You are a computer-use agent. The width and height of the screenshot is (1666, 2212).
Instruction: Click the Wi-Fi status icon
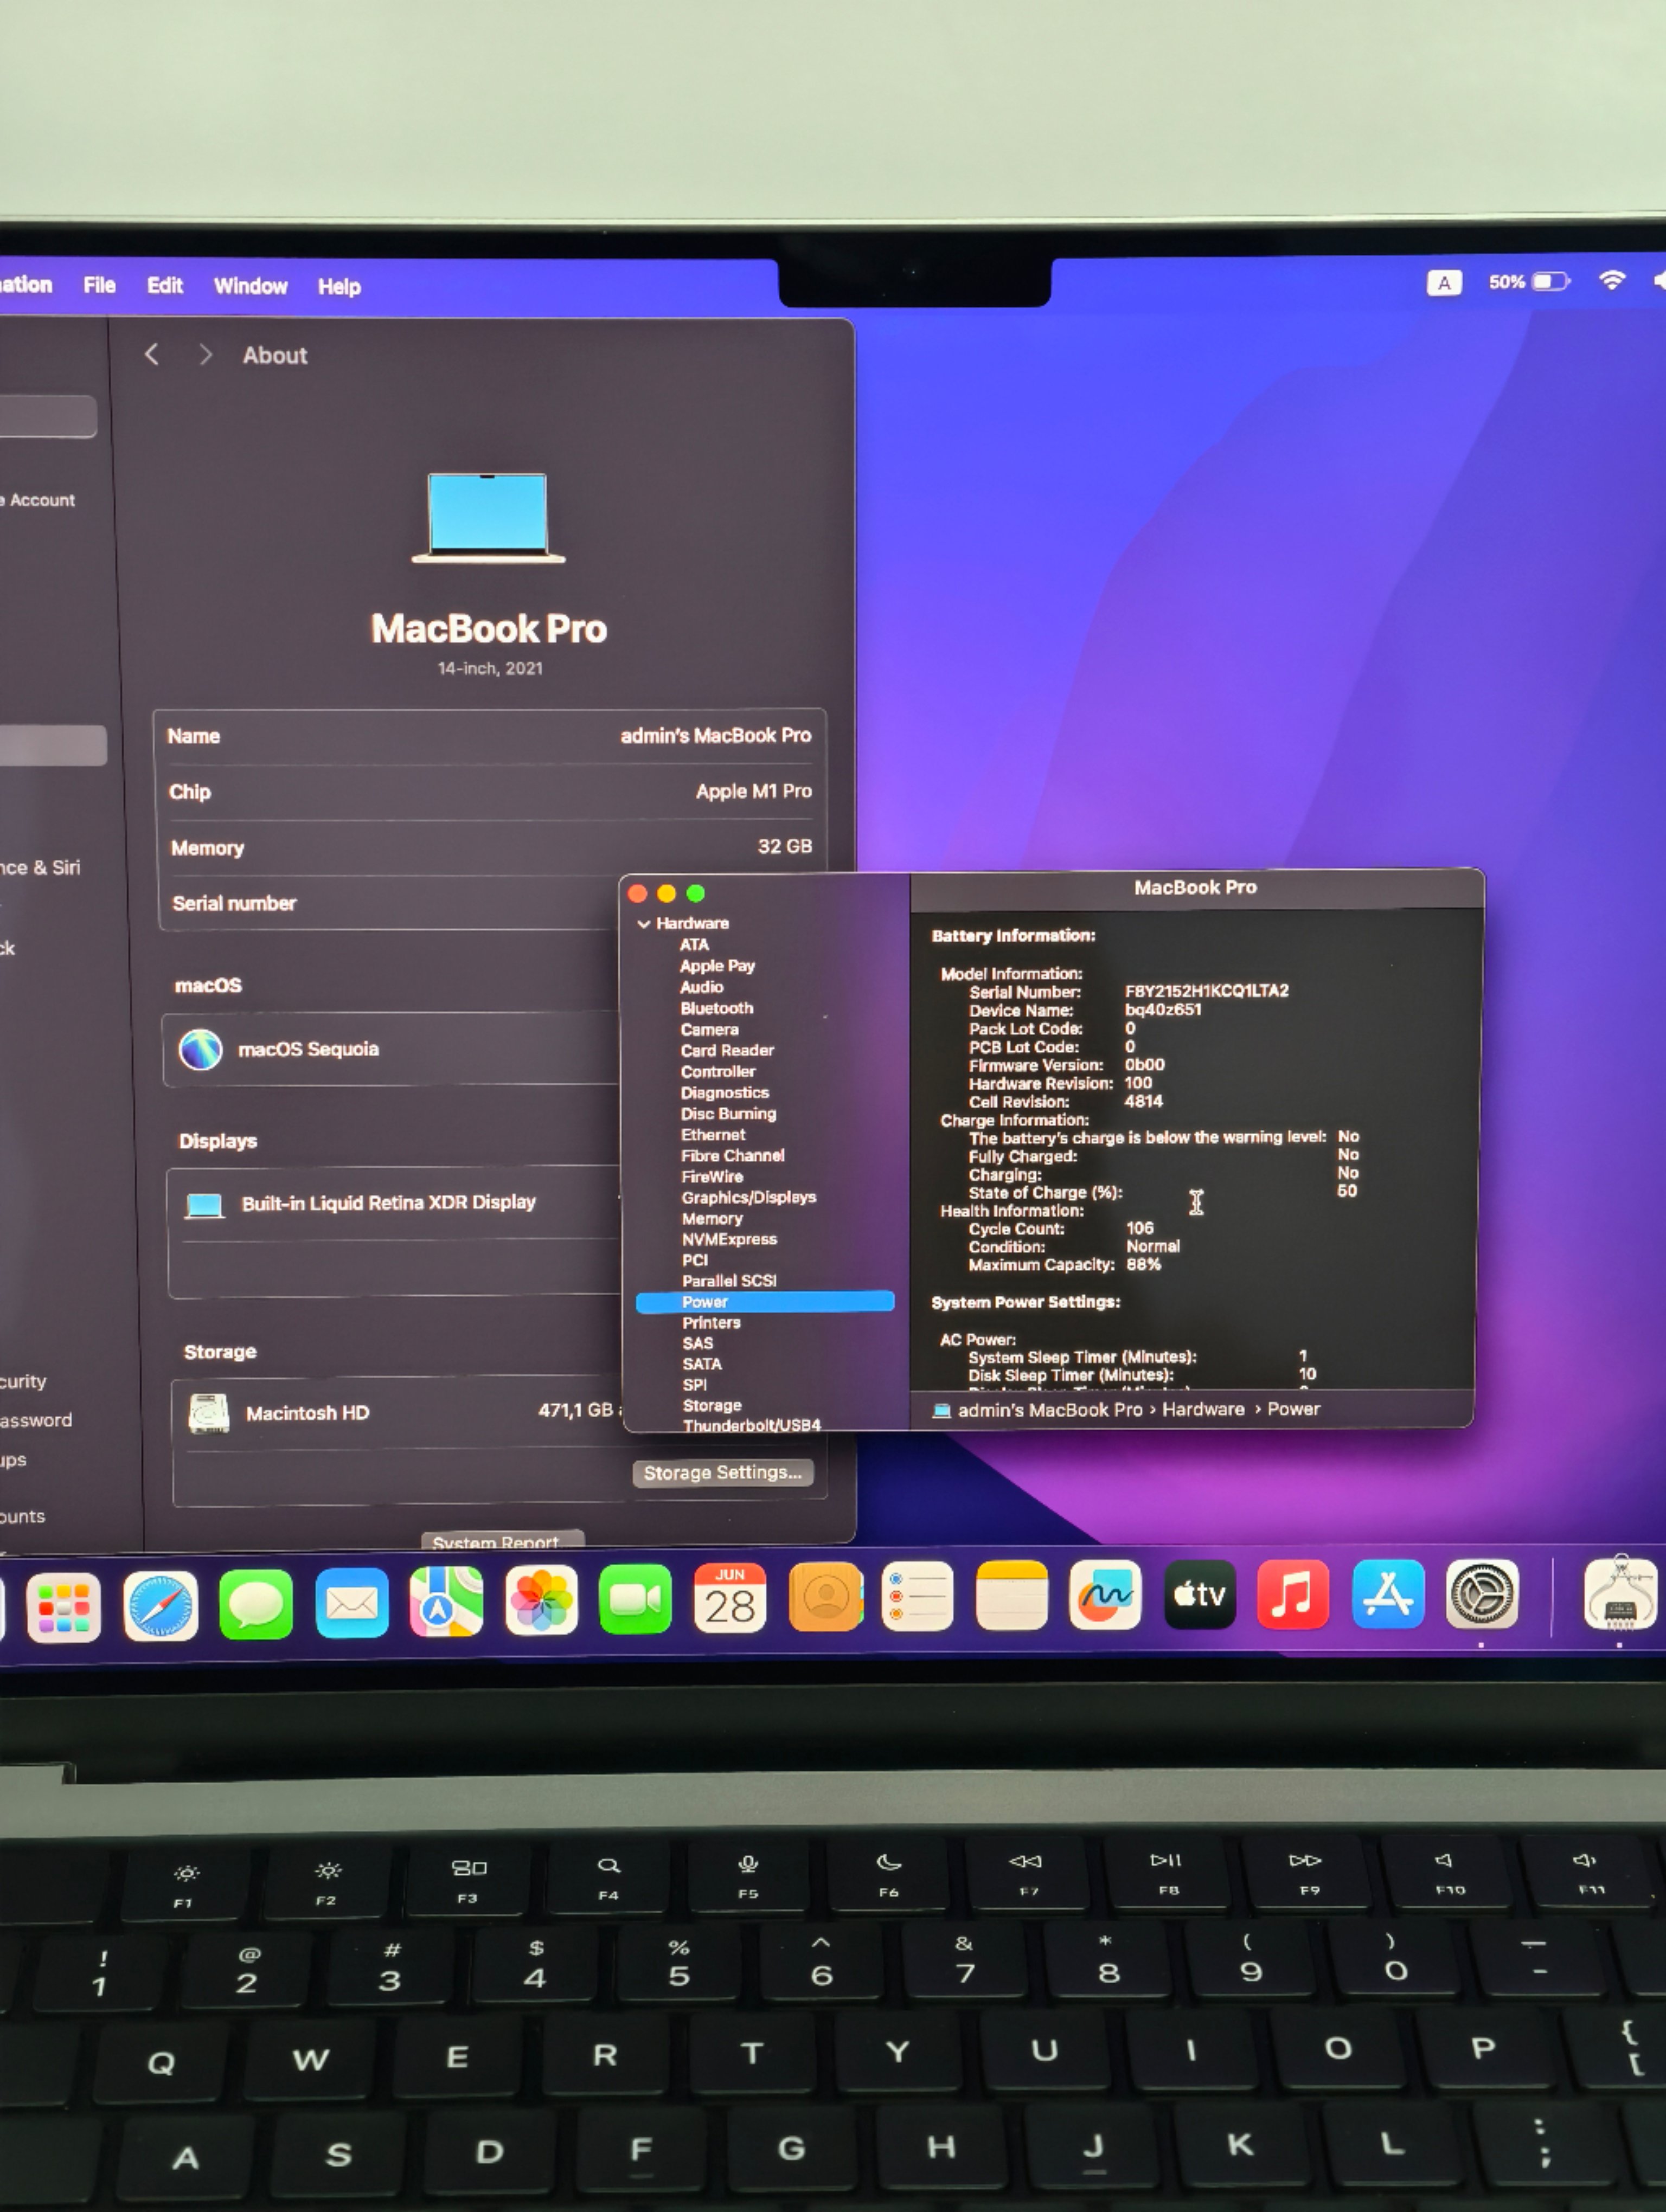click(1611, 281)
